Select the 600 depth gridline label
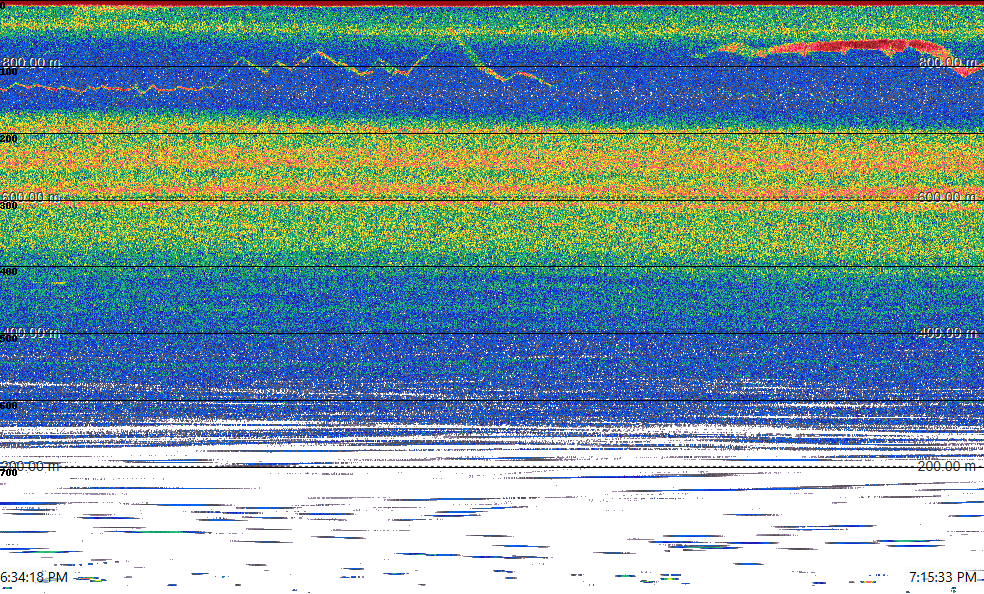The height and width of the screenshot is (594, 984). tap(9, 405)
